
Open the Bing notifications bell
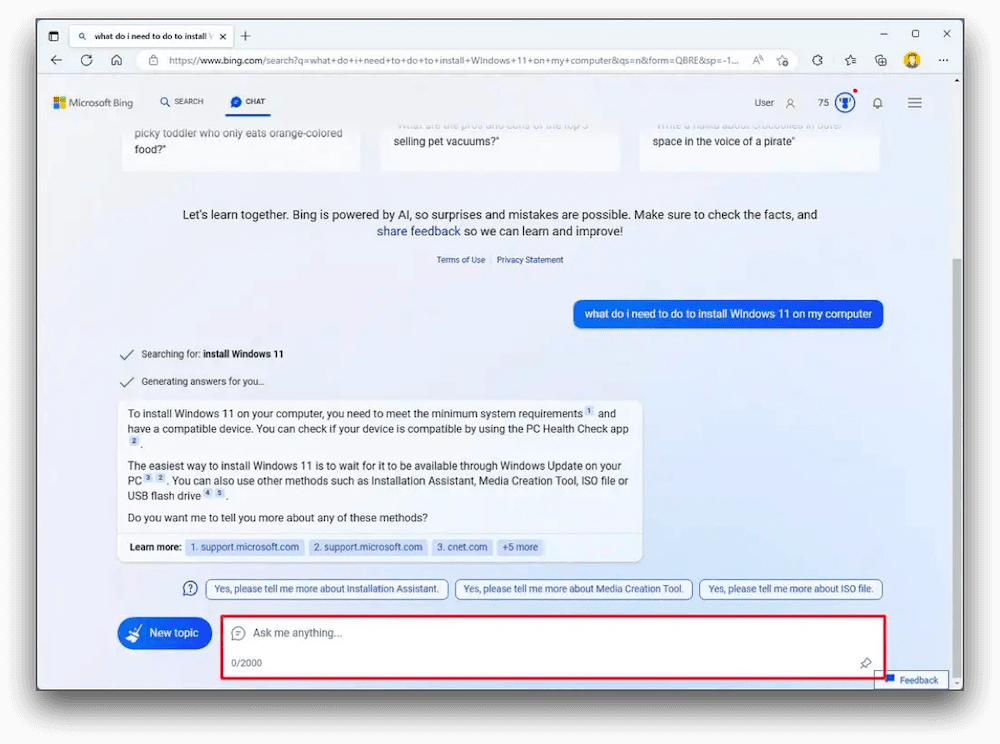point(877,103)
